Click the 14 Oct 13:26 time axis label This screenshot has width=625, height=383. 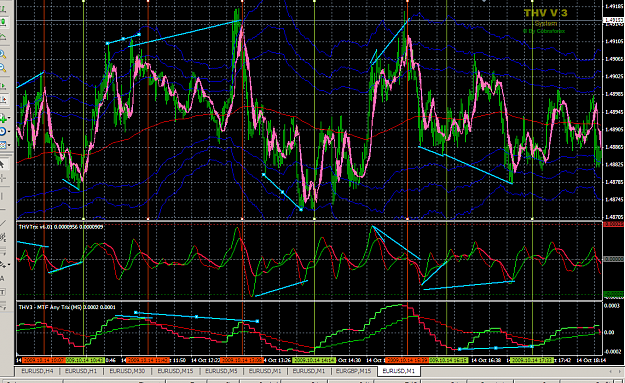click(277, 360)
